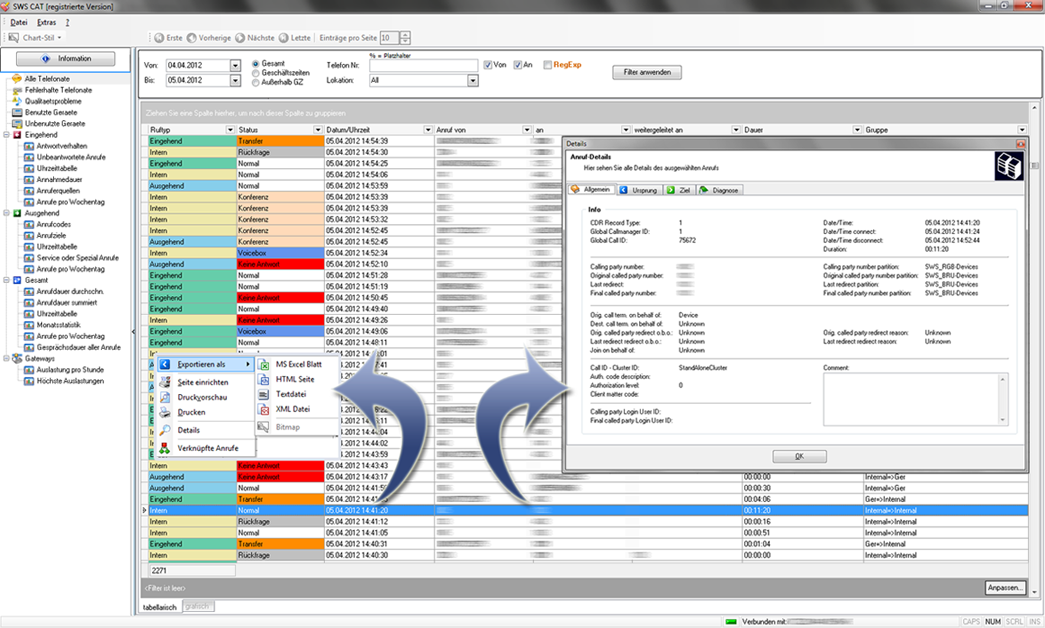Open the Exportieren als submenu
This screenshot has height=628, width=1045.
coord(206,364)
